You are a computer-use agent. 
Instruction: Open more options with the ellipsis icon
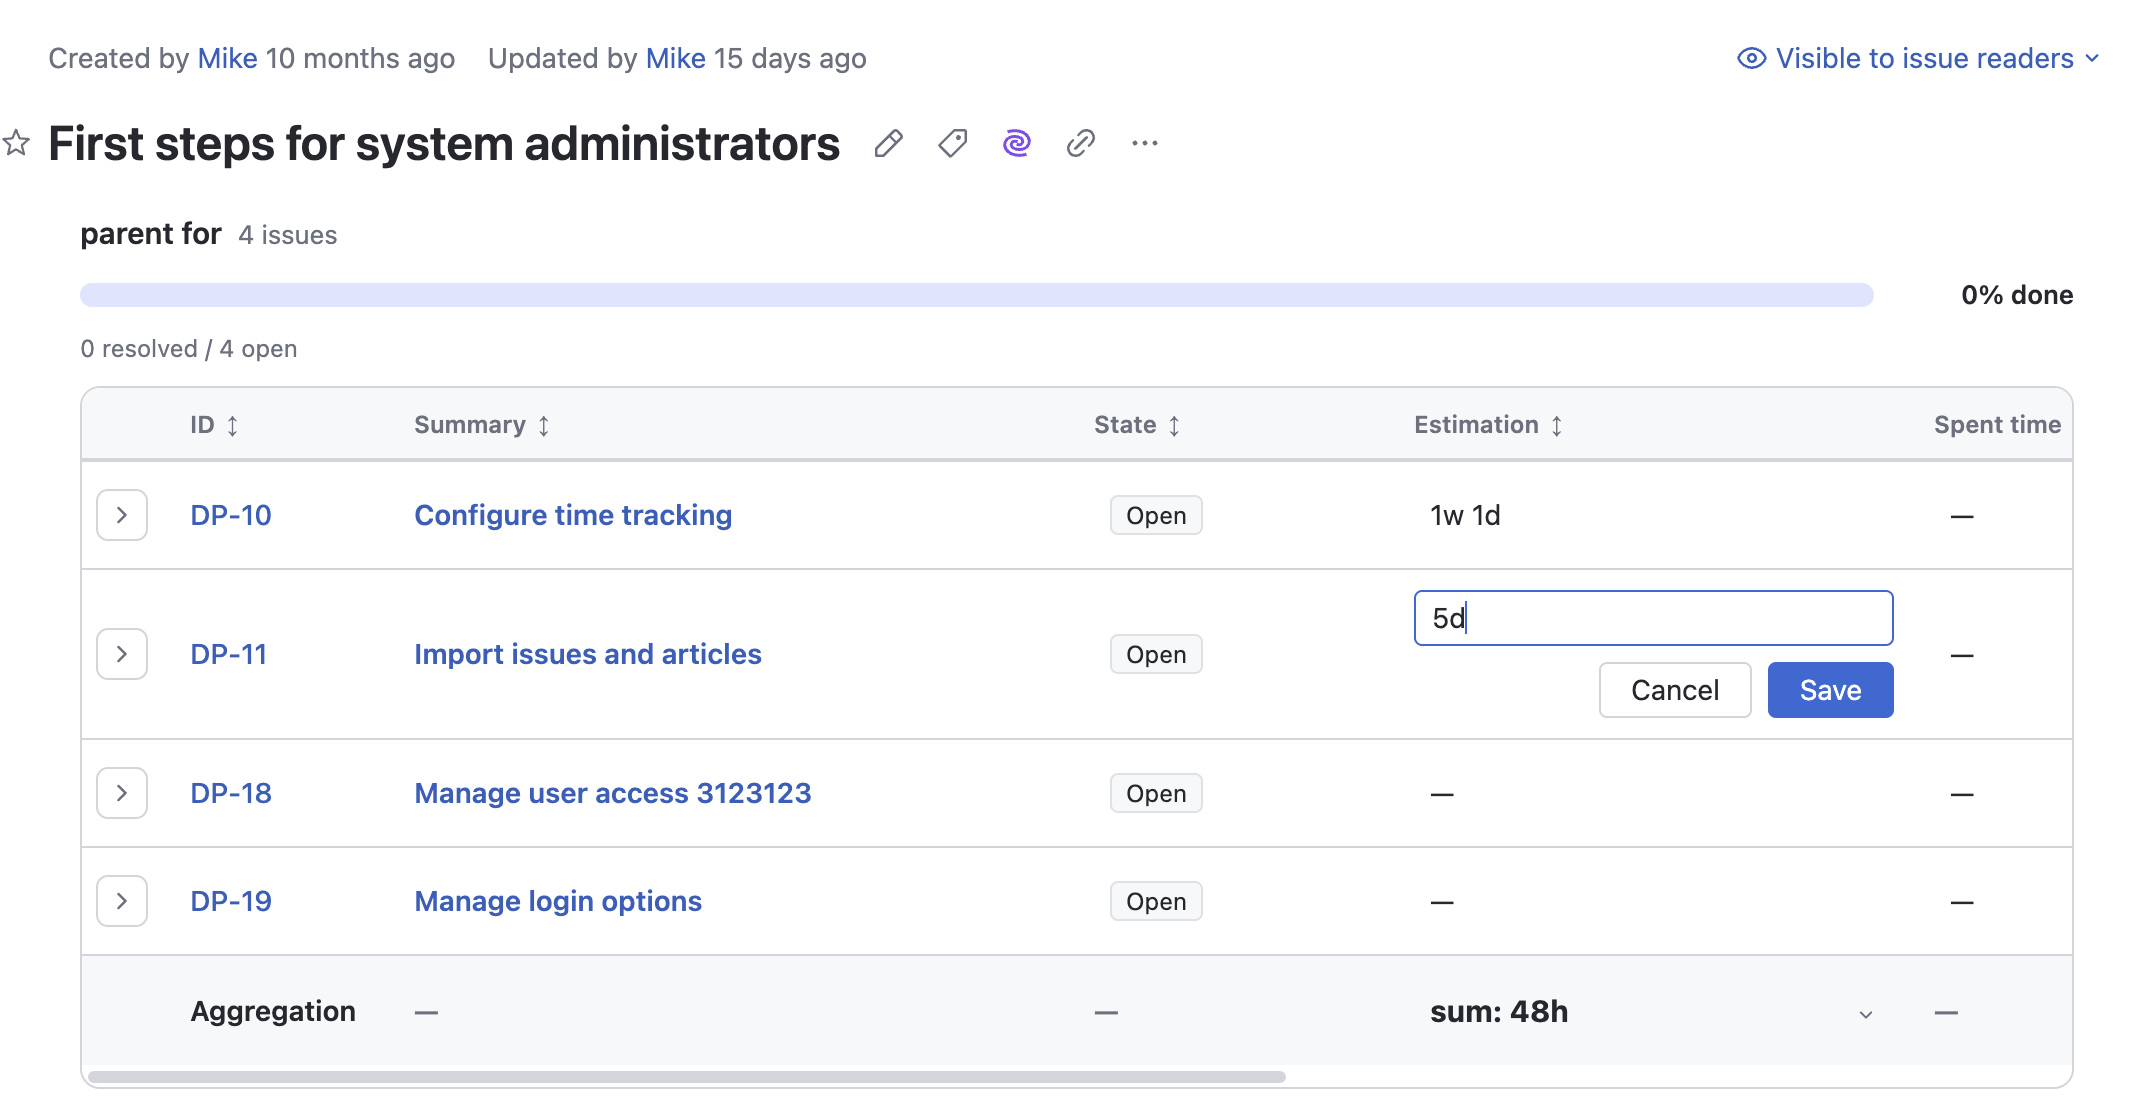[x=1144, y=144]
